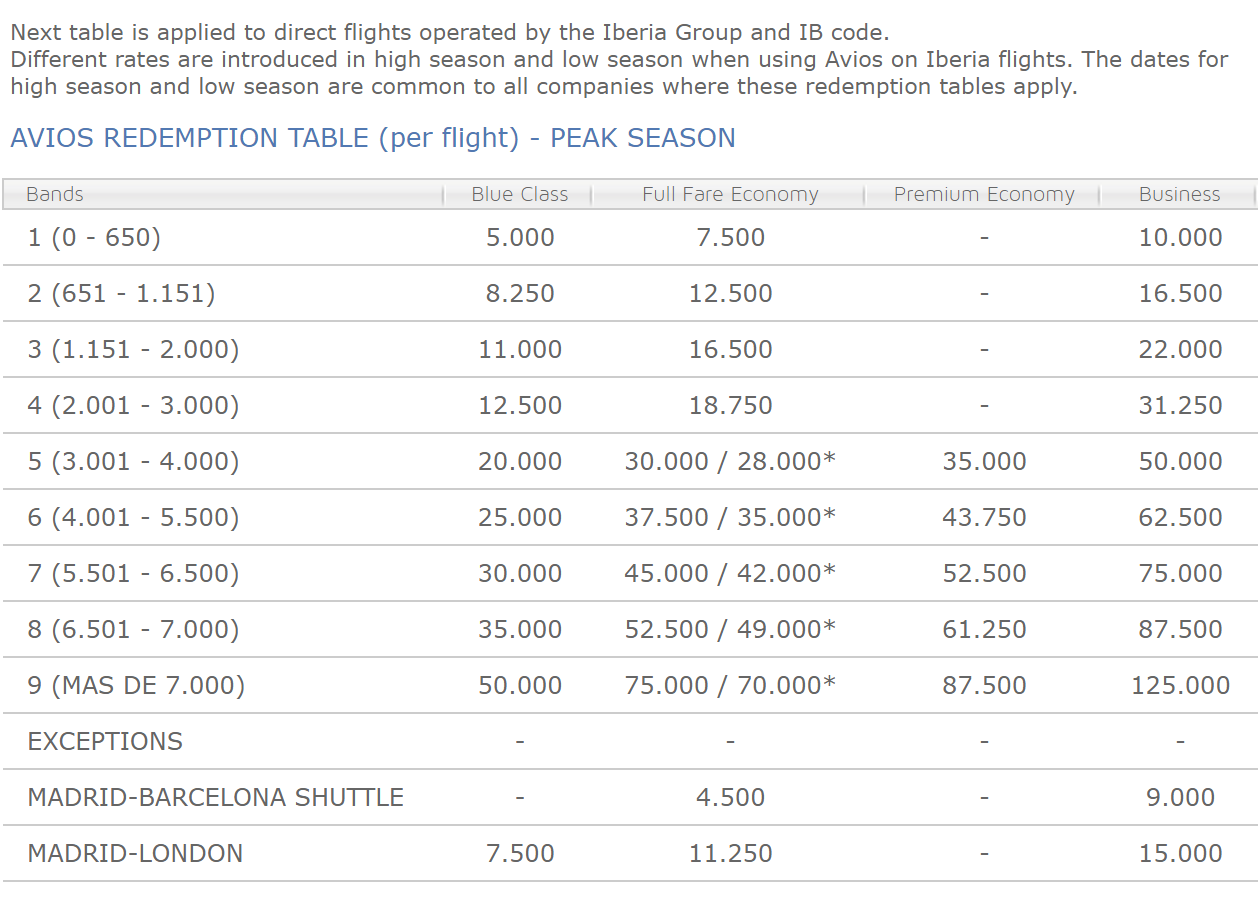Image resolution: width=1258 pixels, height=901 pixels.
Task: Select the 87.500 Premium Economy value
Action: [x=984, y=685]
